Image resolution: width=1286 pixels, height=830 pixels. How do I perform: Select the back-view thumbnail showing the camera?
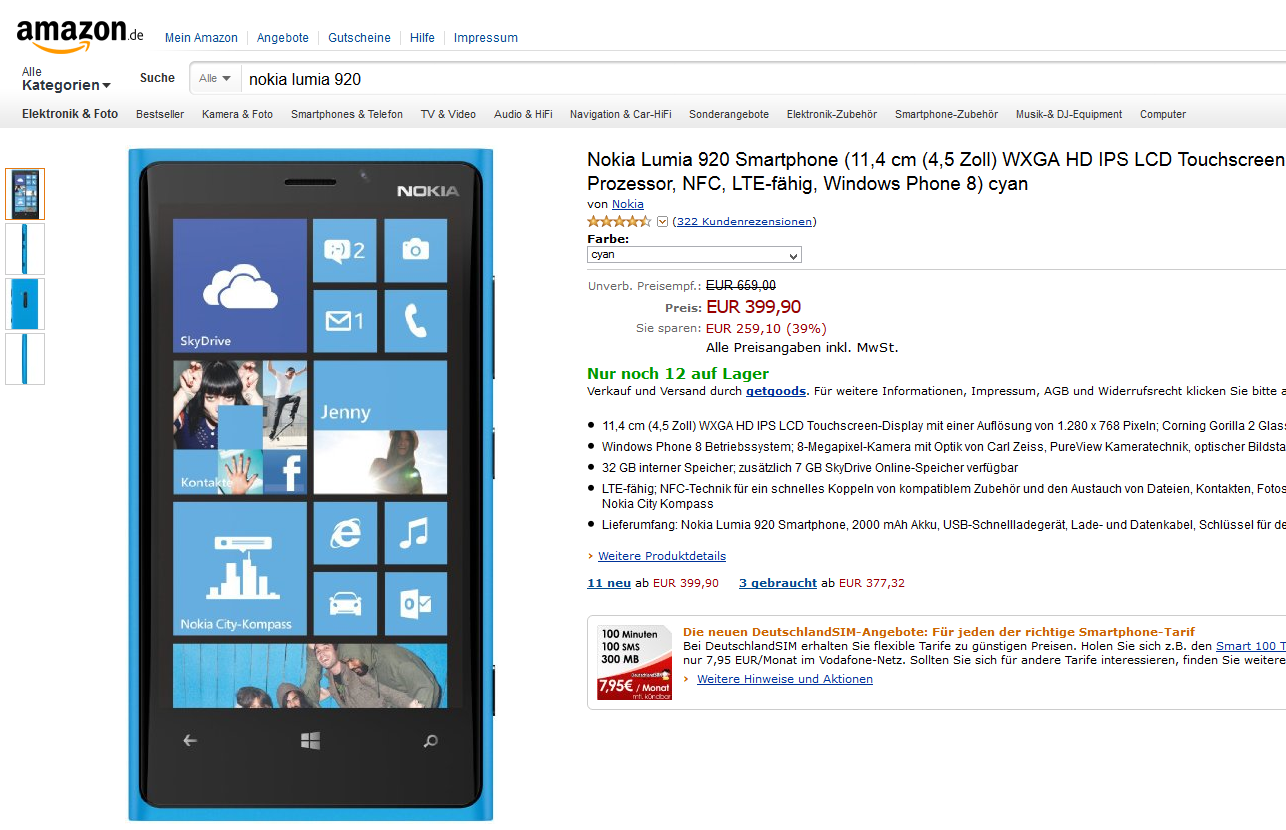25,304
